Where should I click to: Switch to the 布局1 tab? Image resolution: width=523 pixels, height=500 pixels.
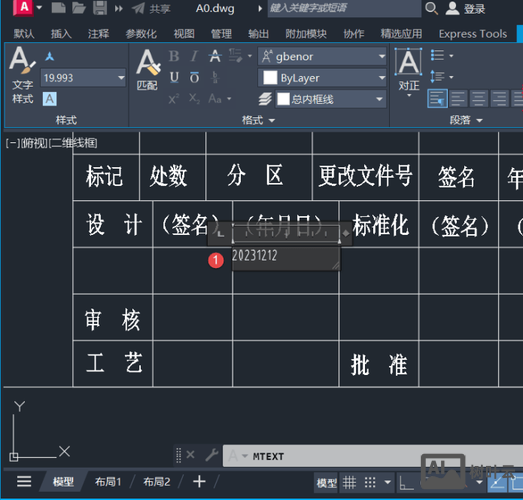click(108, 482)
